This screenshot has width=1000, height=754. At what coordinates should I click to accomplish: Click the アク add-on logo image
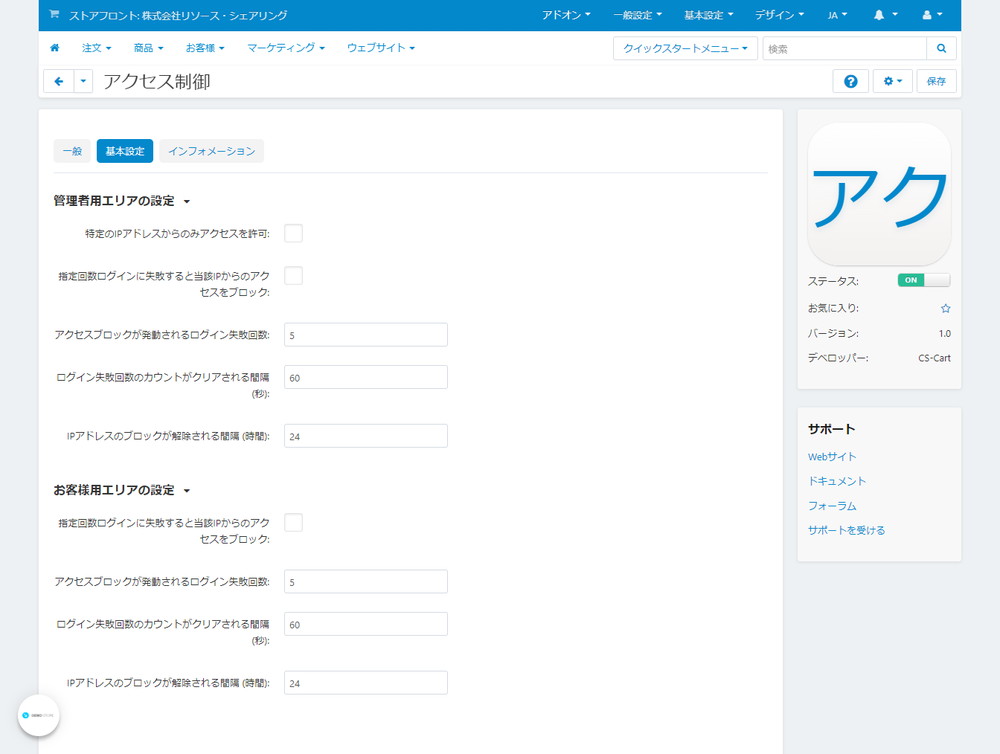879,194
